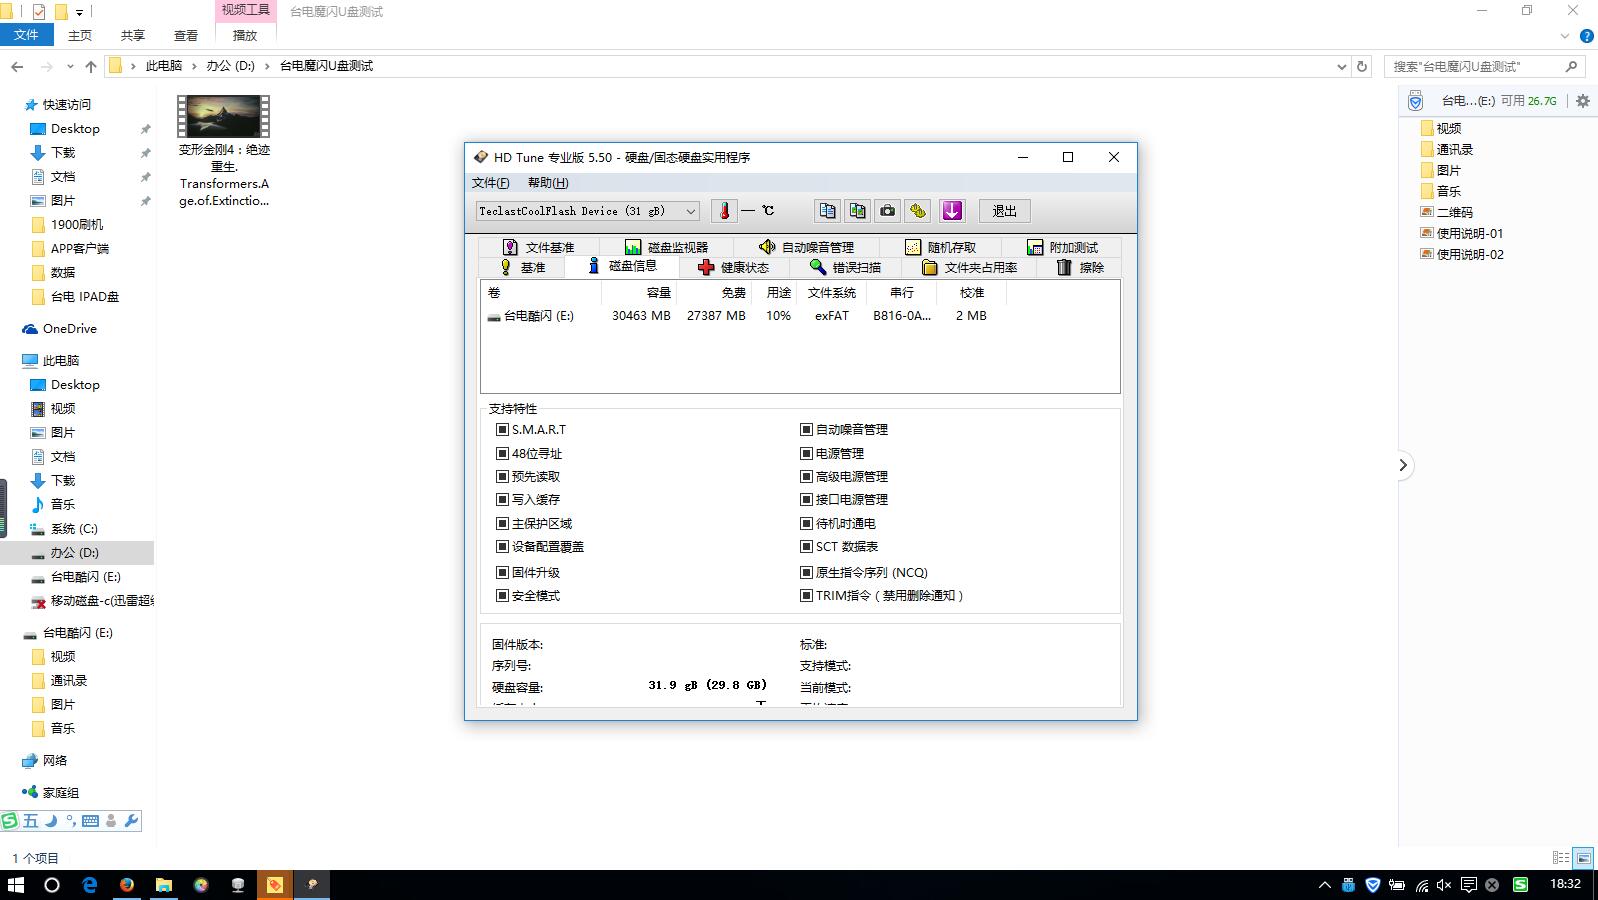Expand the ribbon with the chevron

click(x=1565, y=36)
